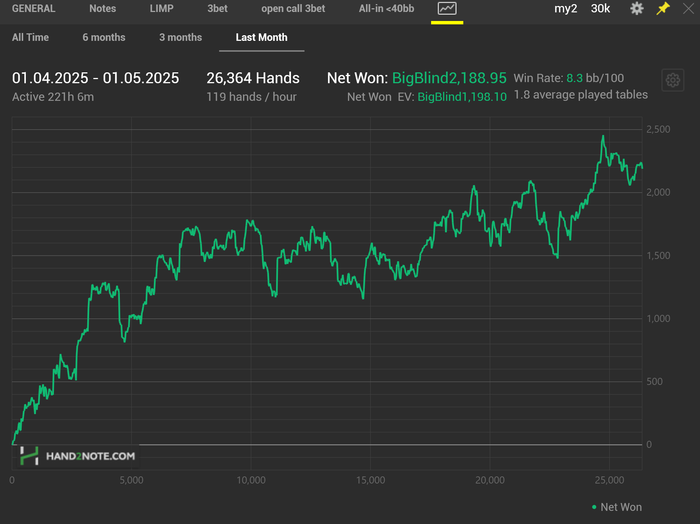Click the 2,000 y-axis label

(x=658, y=192)
